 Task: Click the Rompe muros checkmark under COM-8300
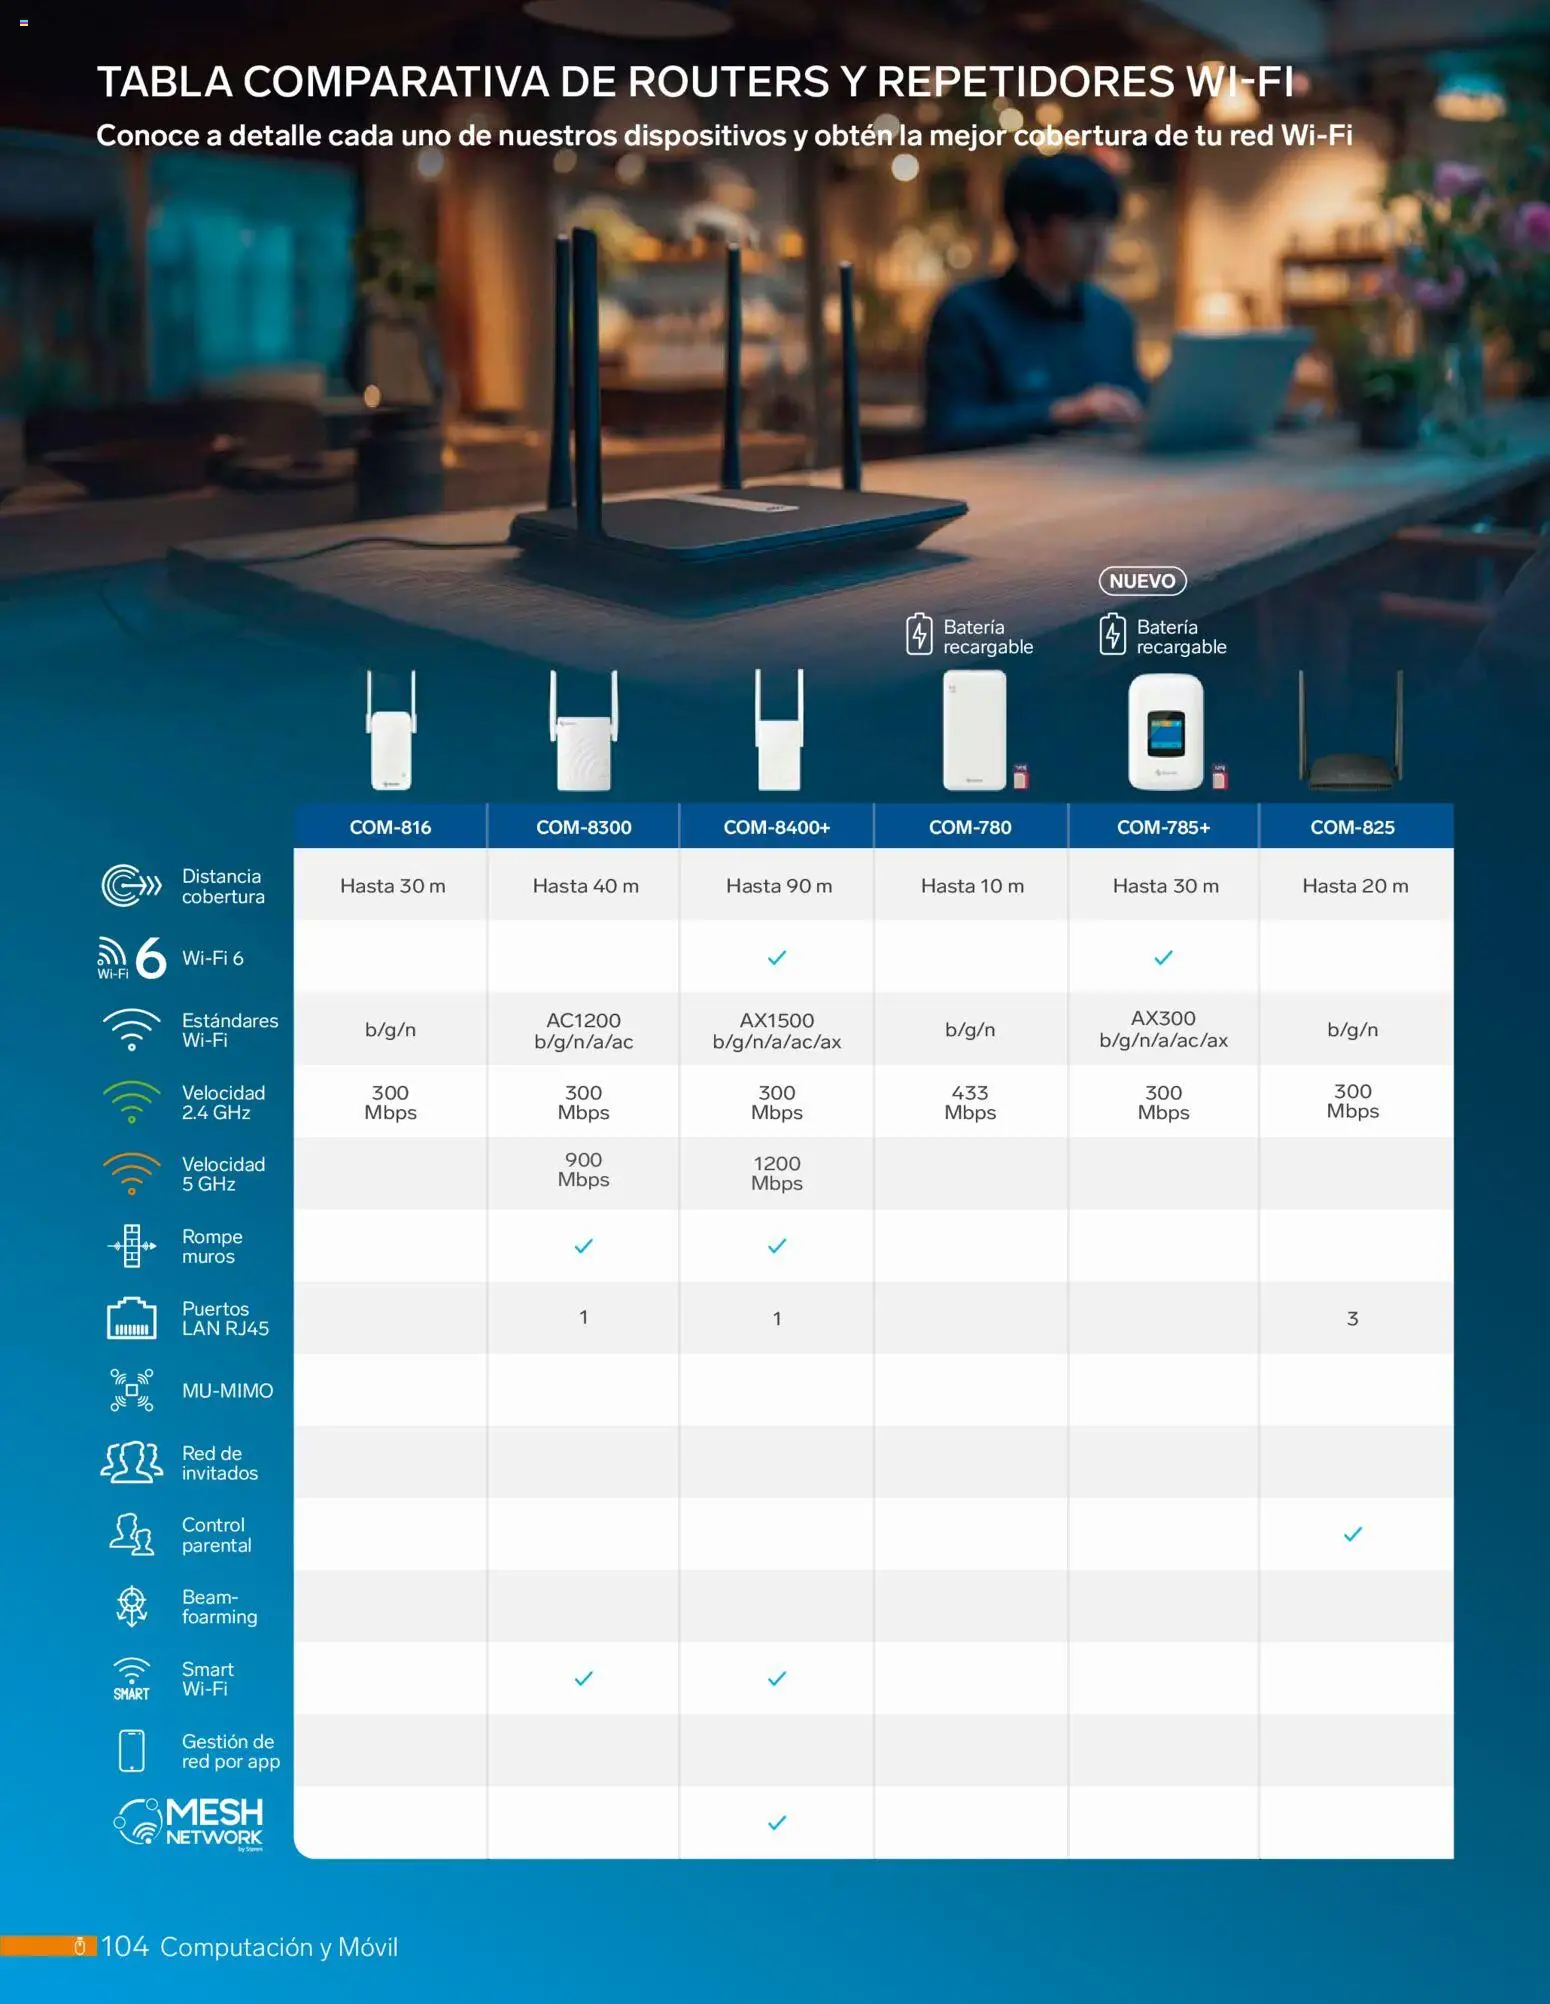pos(583,1246)
